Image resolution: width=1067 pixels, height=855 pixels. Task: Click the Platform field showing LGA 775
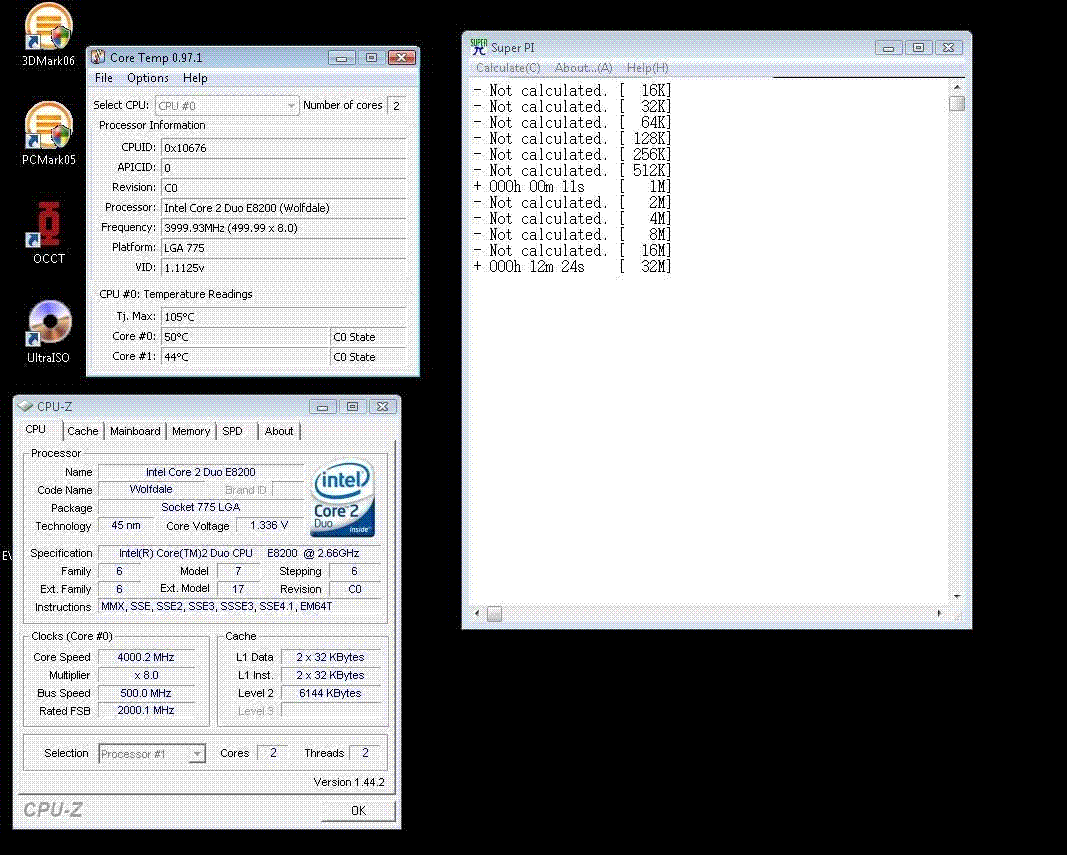[x=283, y=248]
